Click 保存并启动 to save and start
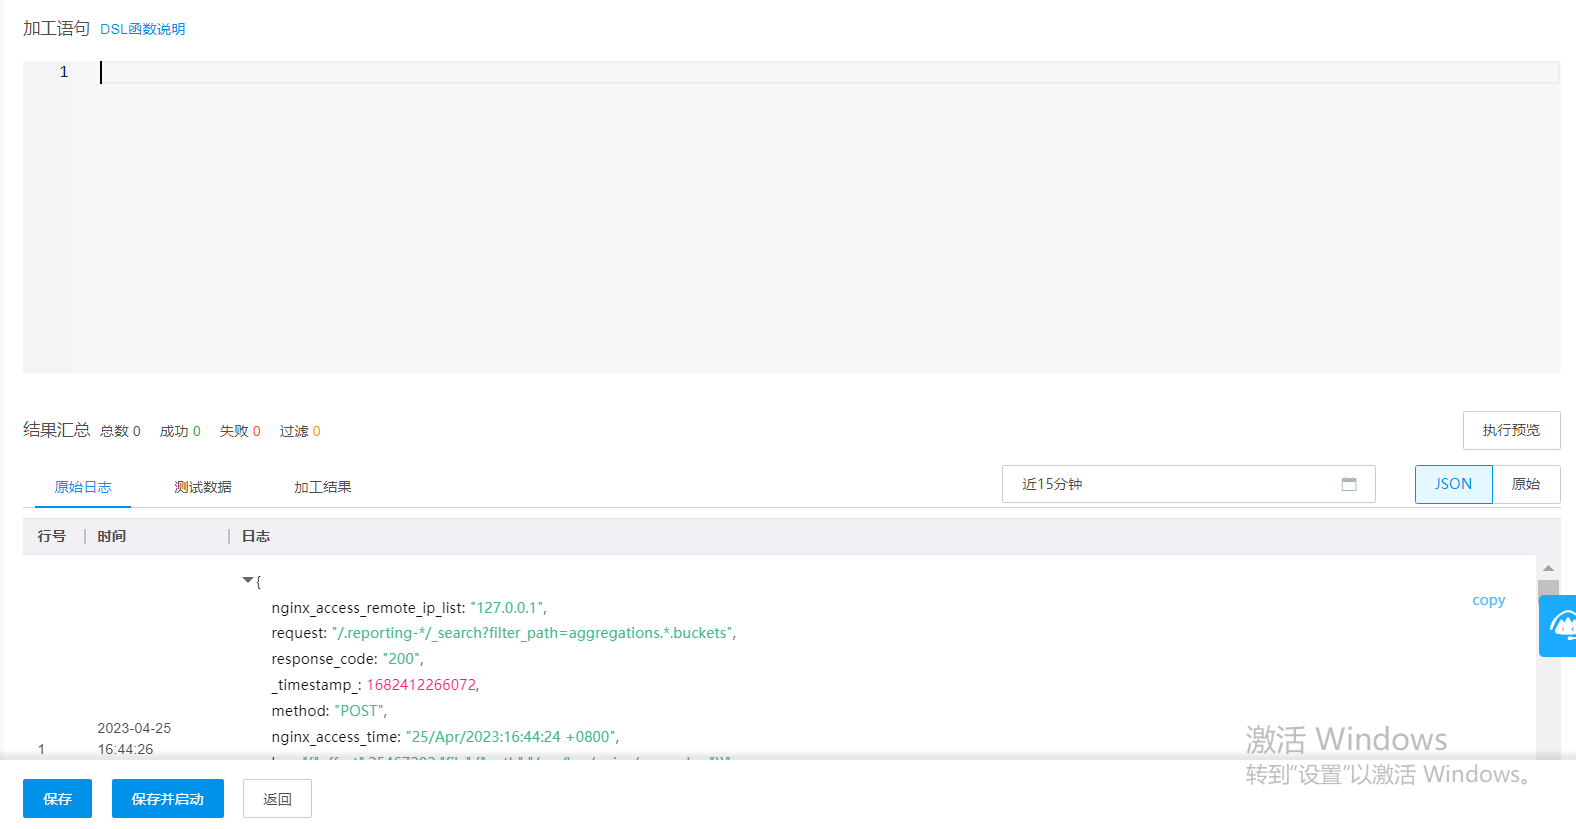Viewport: 1576px width, 829px height. (x=168, y=799)
